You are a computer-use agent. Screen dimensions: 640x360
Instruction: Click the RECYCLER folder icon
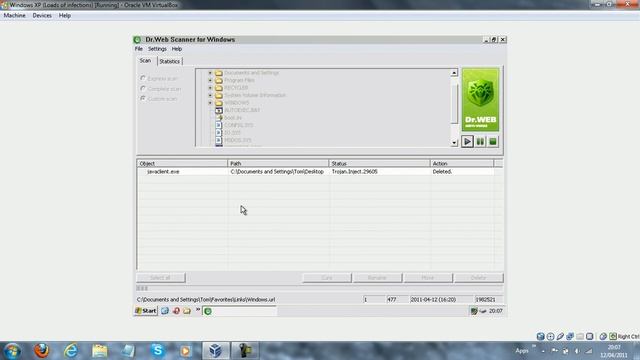(x=219, y=88)
